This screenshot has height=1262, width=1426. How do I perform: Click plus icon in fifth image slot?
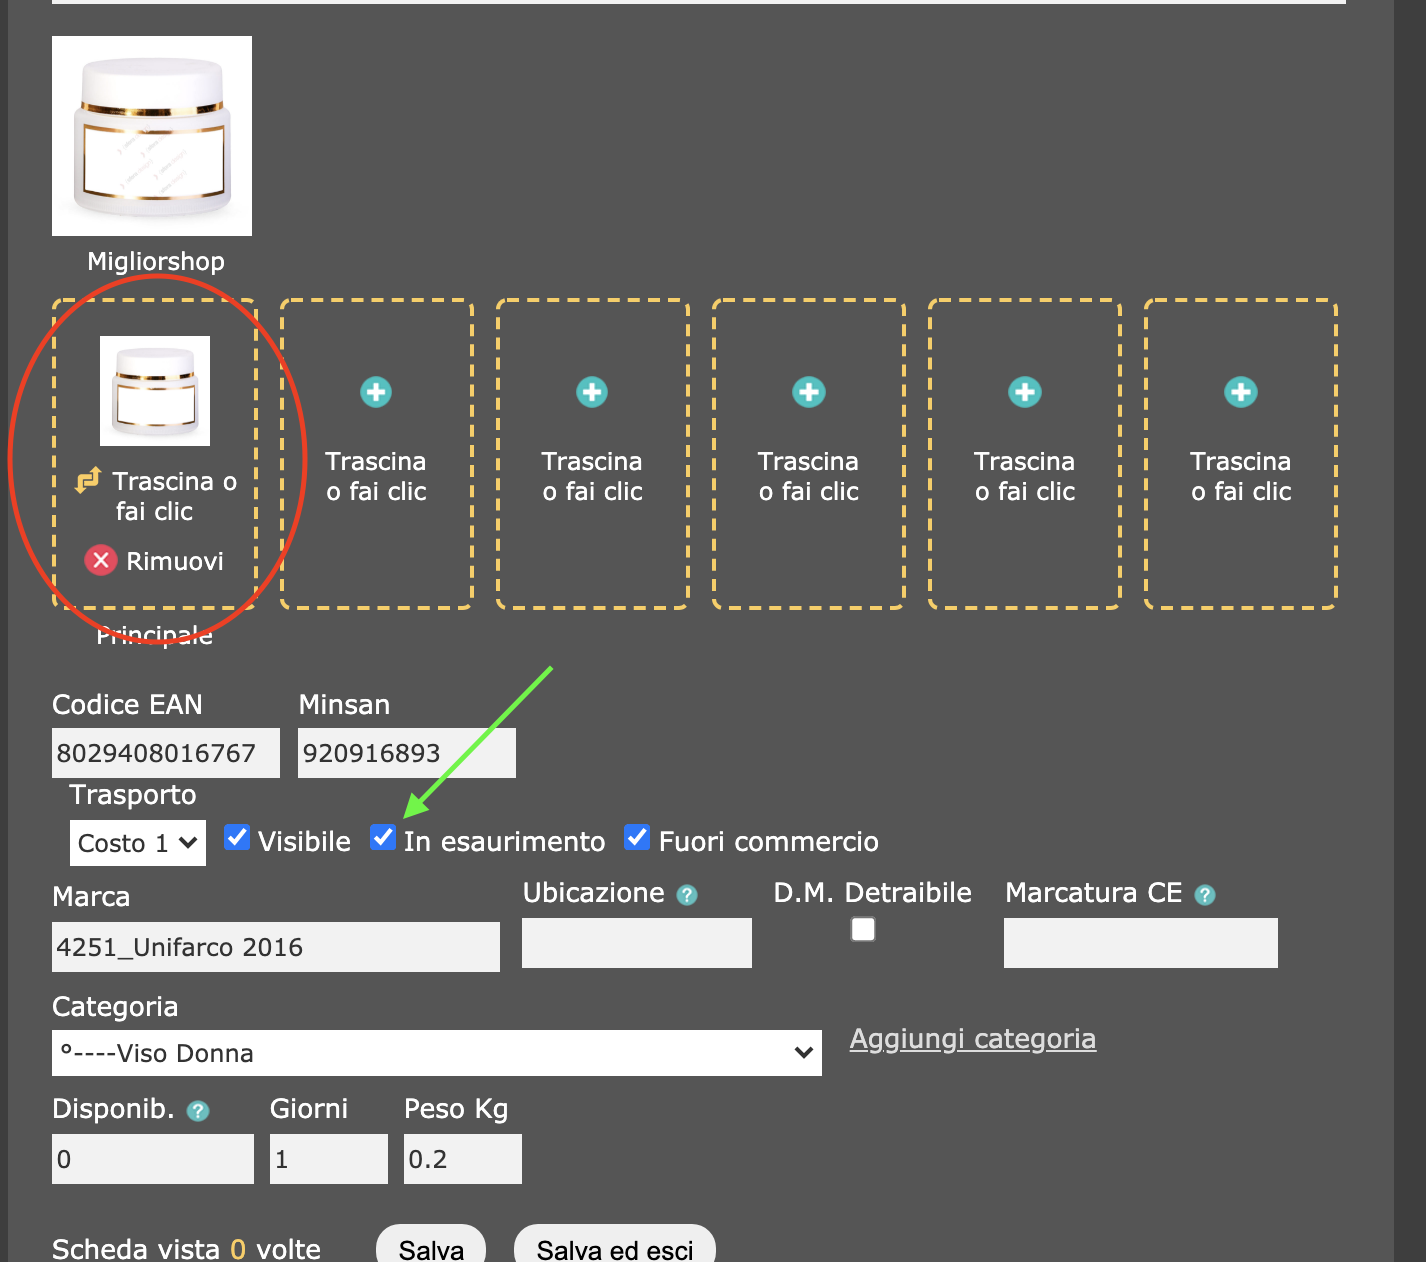click(1024, 392)
